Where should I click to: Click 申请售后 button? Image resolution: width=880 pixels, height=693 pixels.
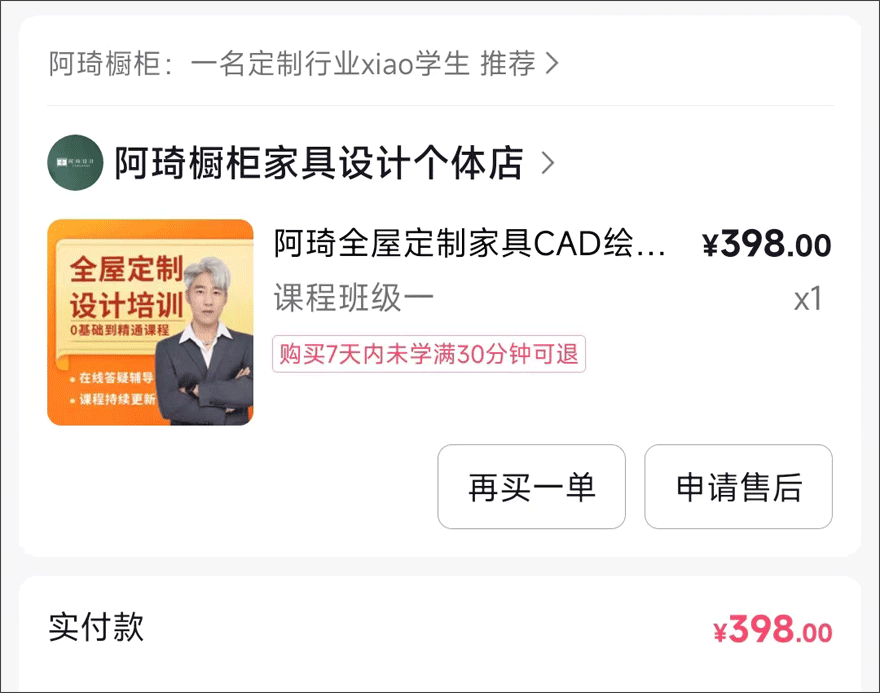pyautogui.click(x=738, y=487)
